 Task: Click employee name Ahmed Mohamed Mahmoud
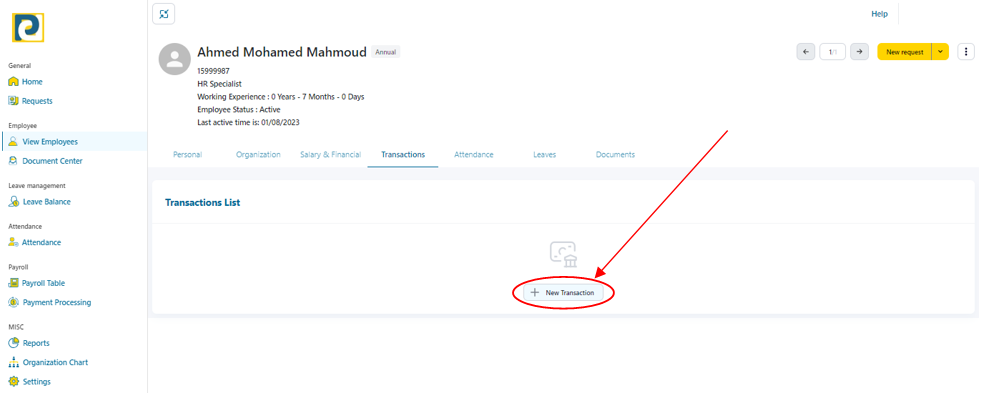[x=282, y=52]
